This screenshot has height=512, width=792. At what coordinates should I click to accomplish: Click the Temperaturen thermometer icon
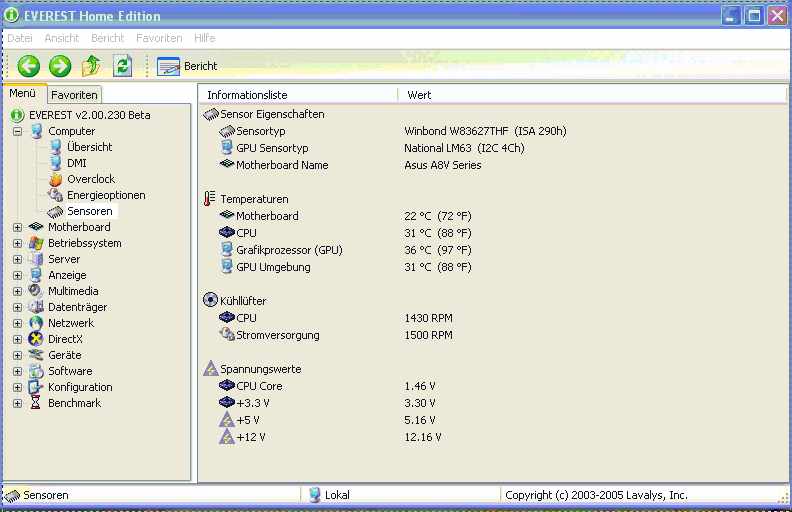click(209, 198)
